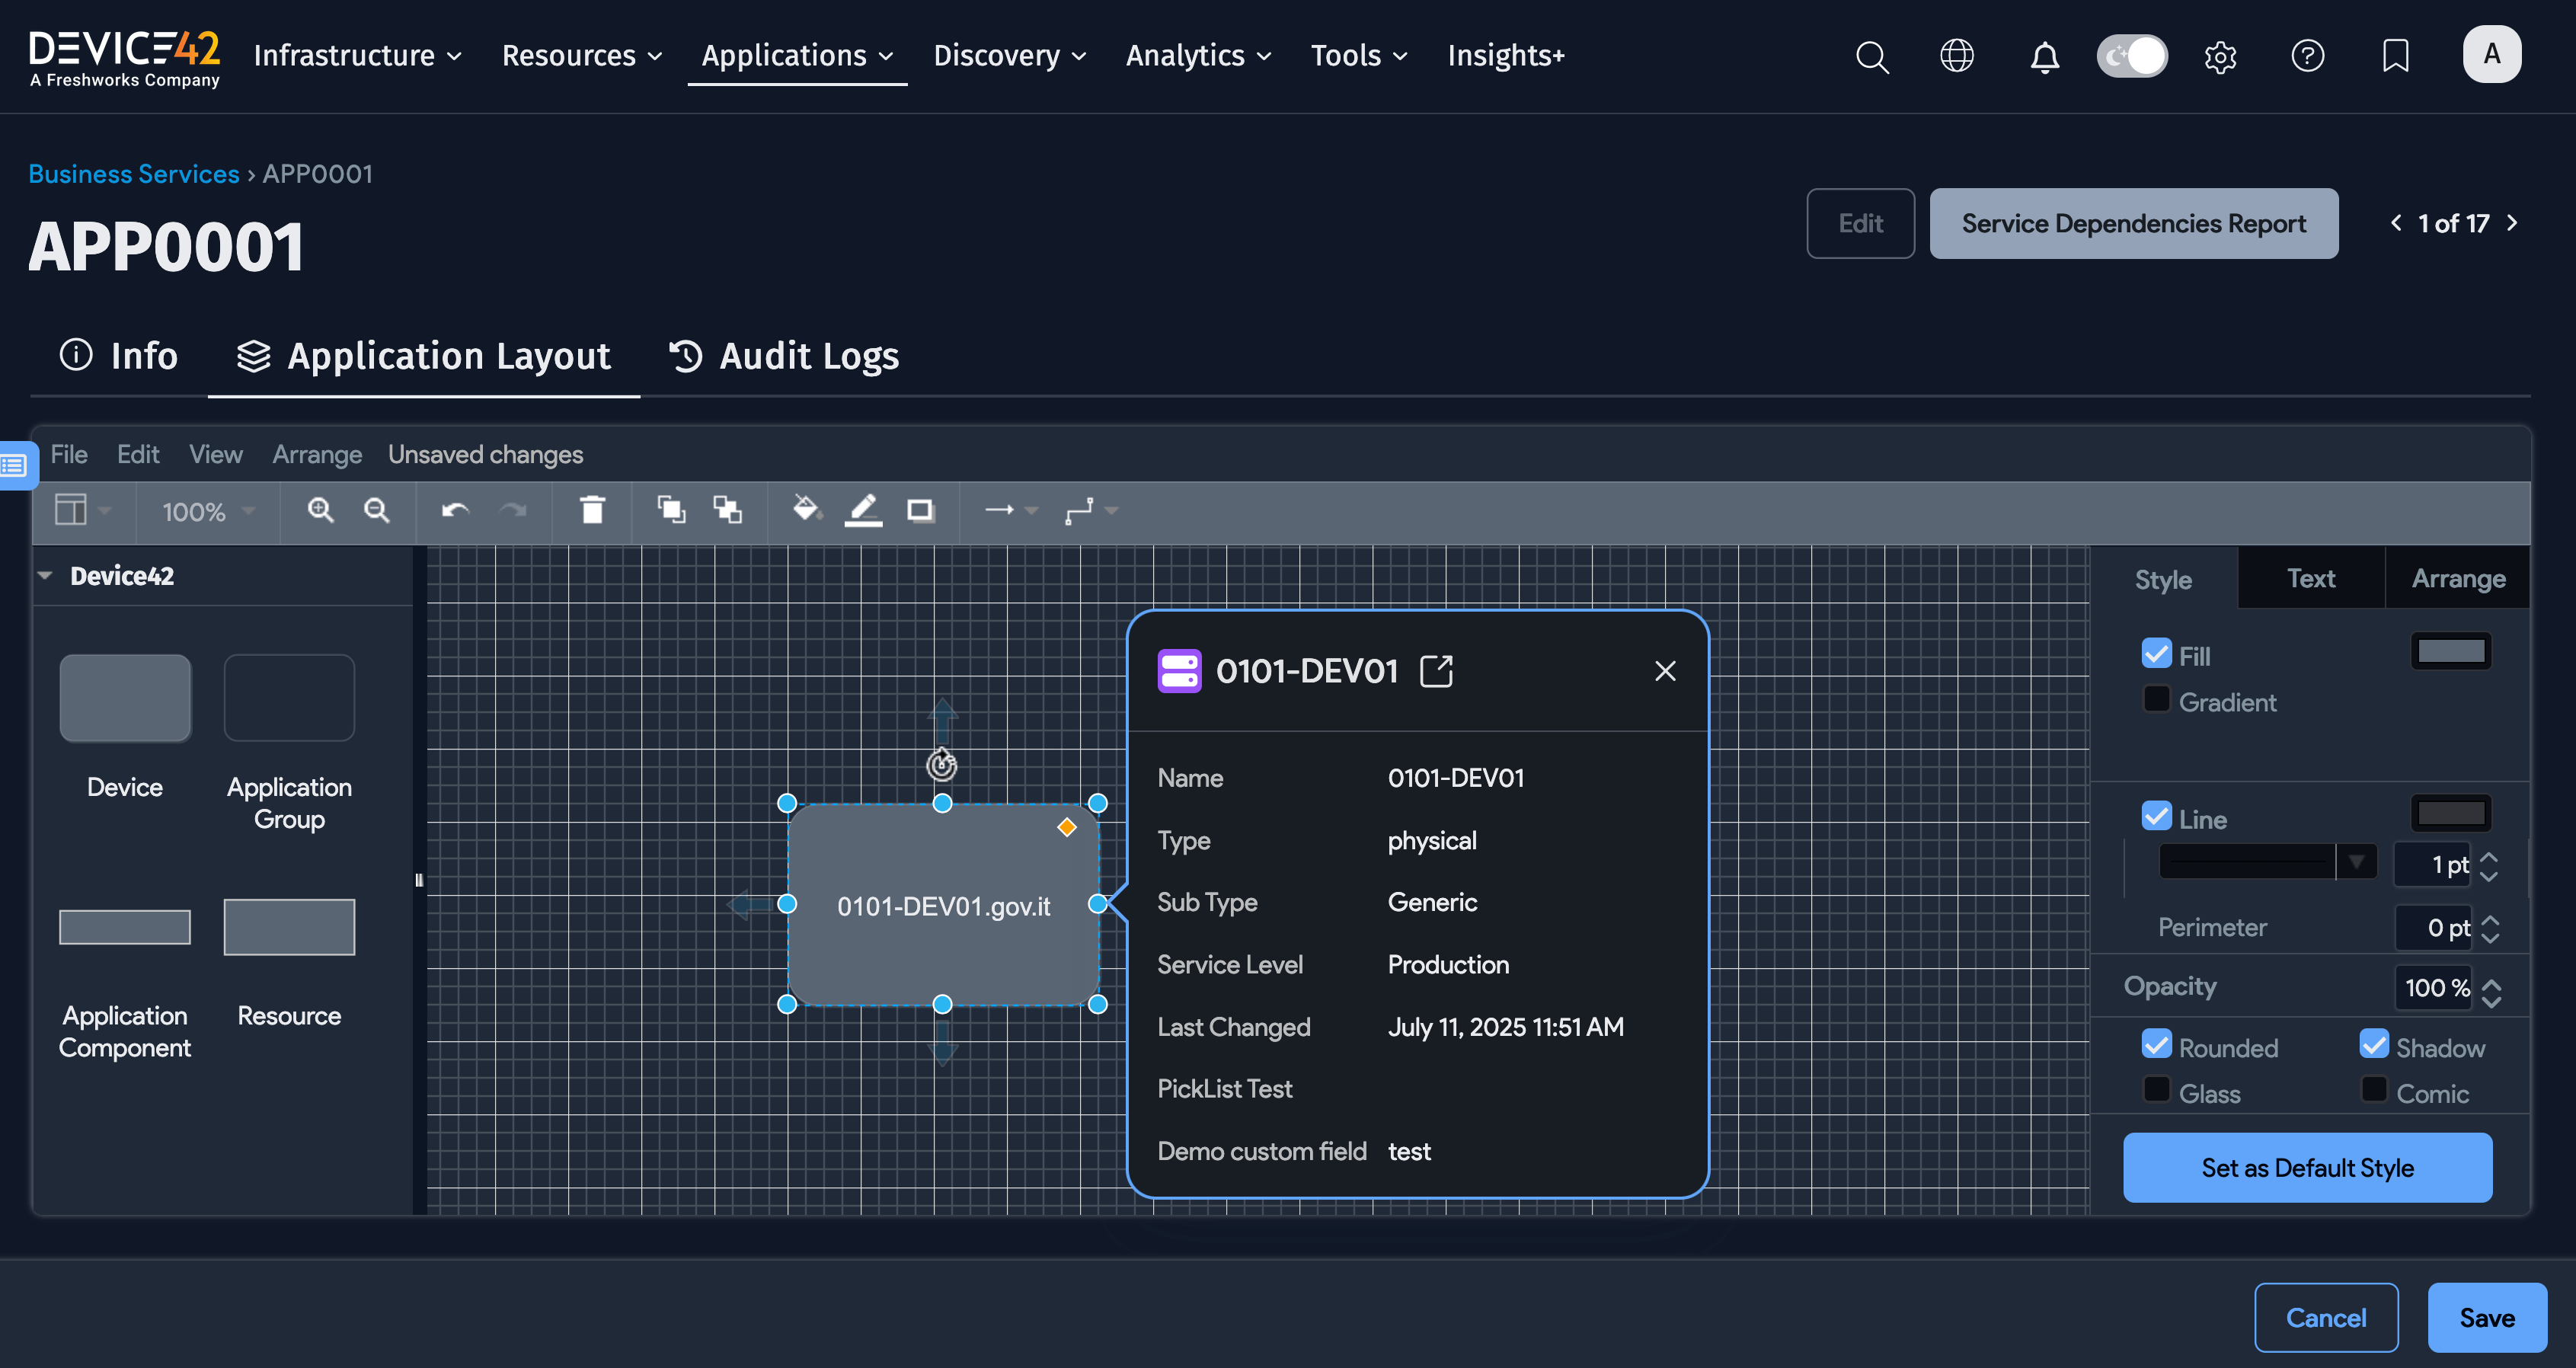Screen dimensions: 2576x1368
Task: Click the Set as Default Style button
Action: coord(2307,1167)
